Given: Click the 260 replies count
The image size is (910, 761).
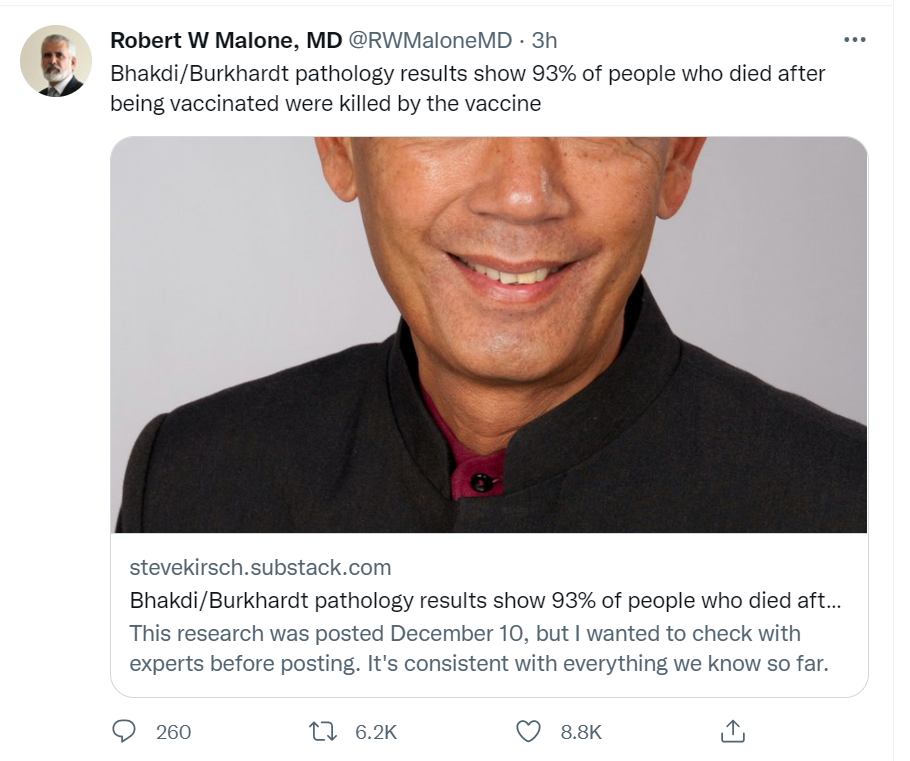Looking at the screenshot, I should pos(173,732).
